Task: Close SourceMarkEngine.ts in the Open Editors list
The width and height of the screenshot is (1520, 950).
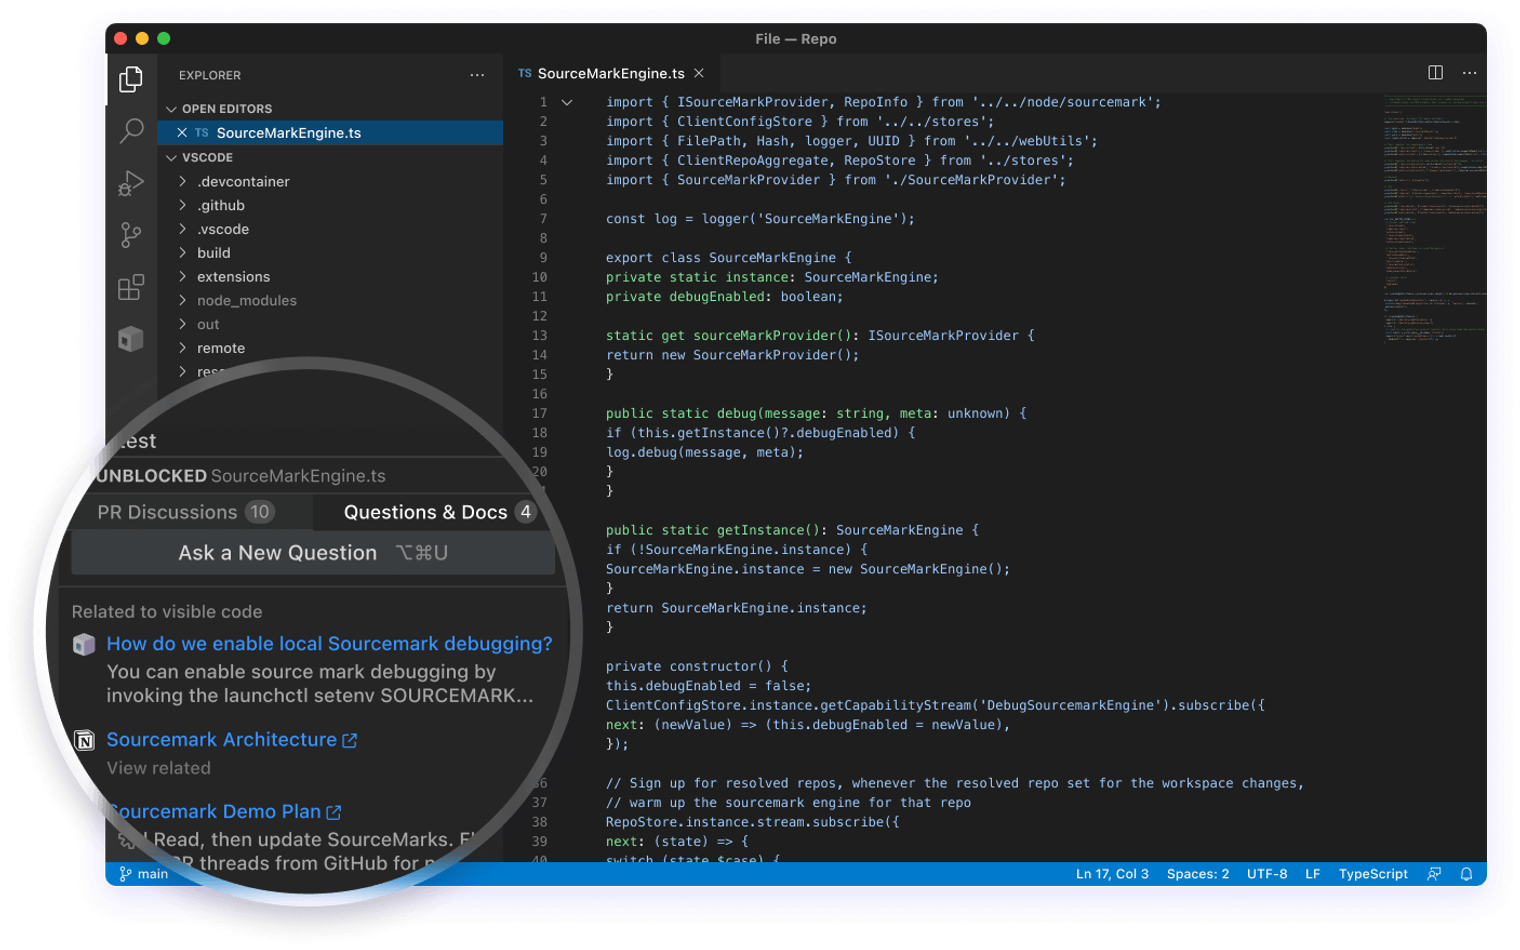Action: [182, 133]
